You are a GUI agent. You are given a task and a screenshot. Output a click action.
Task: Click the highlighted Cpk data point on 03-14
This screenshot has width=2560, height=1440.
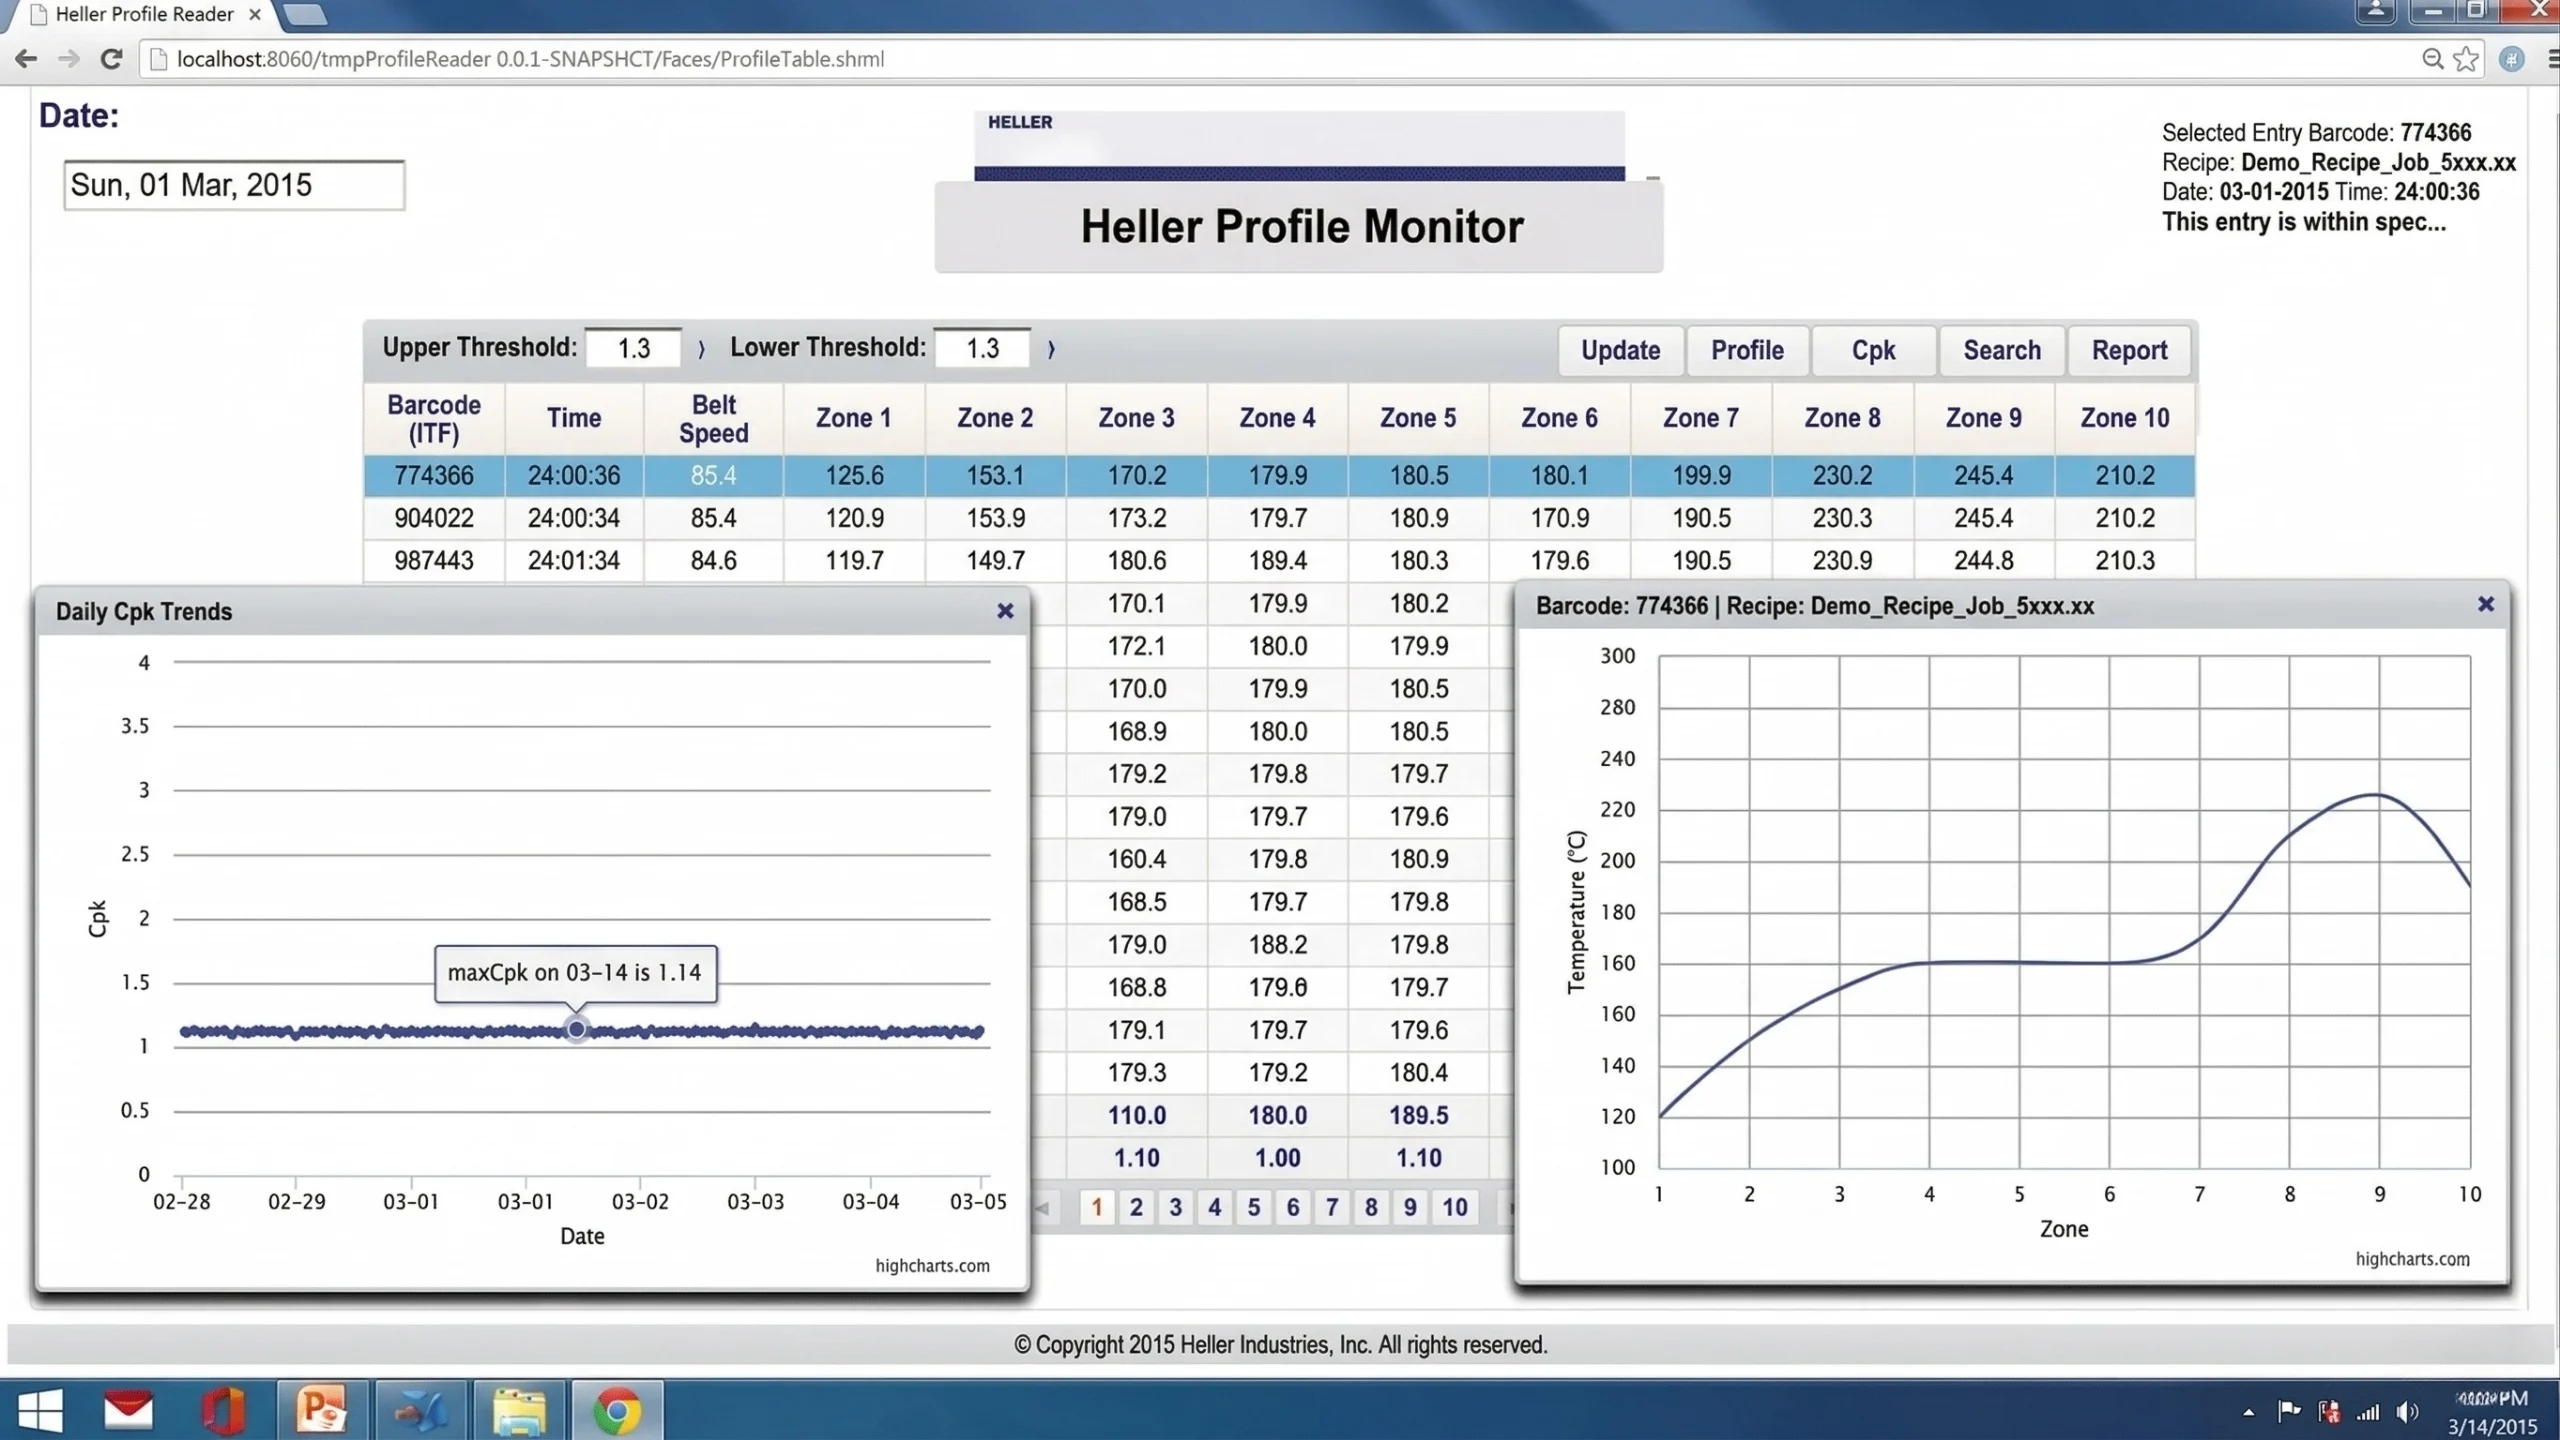576,1028
